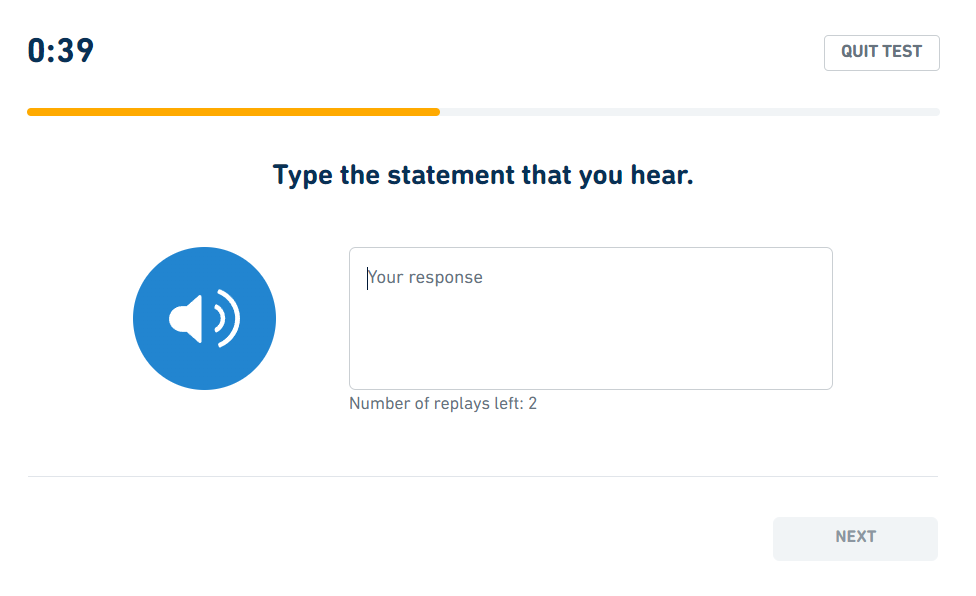
Task: Click the sound waves on the speaker icon
Action: coord(228,319)
